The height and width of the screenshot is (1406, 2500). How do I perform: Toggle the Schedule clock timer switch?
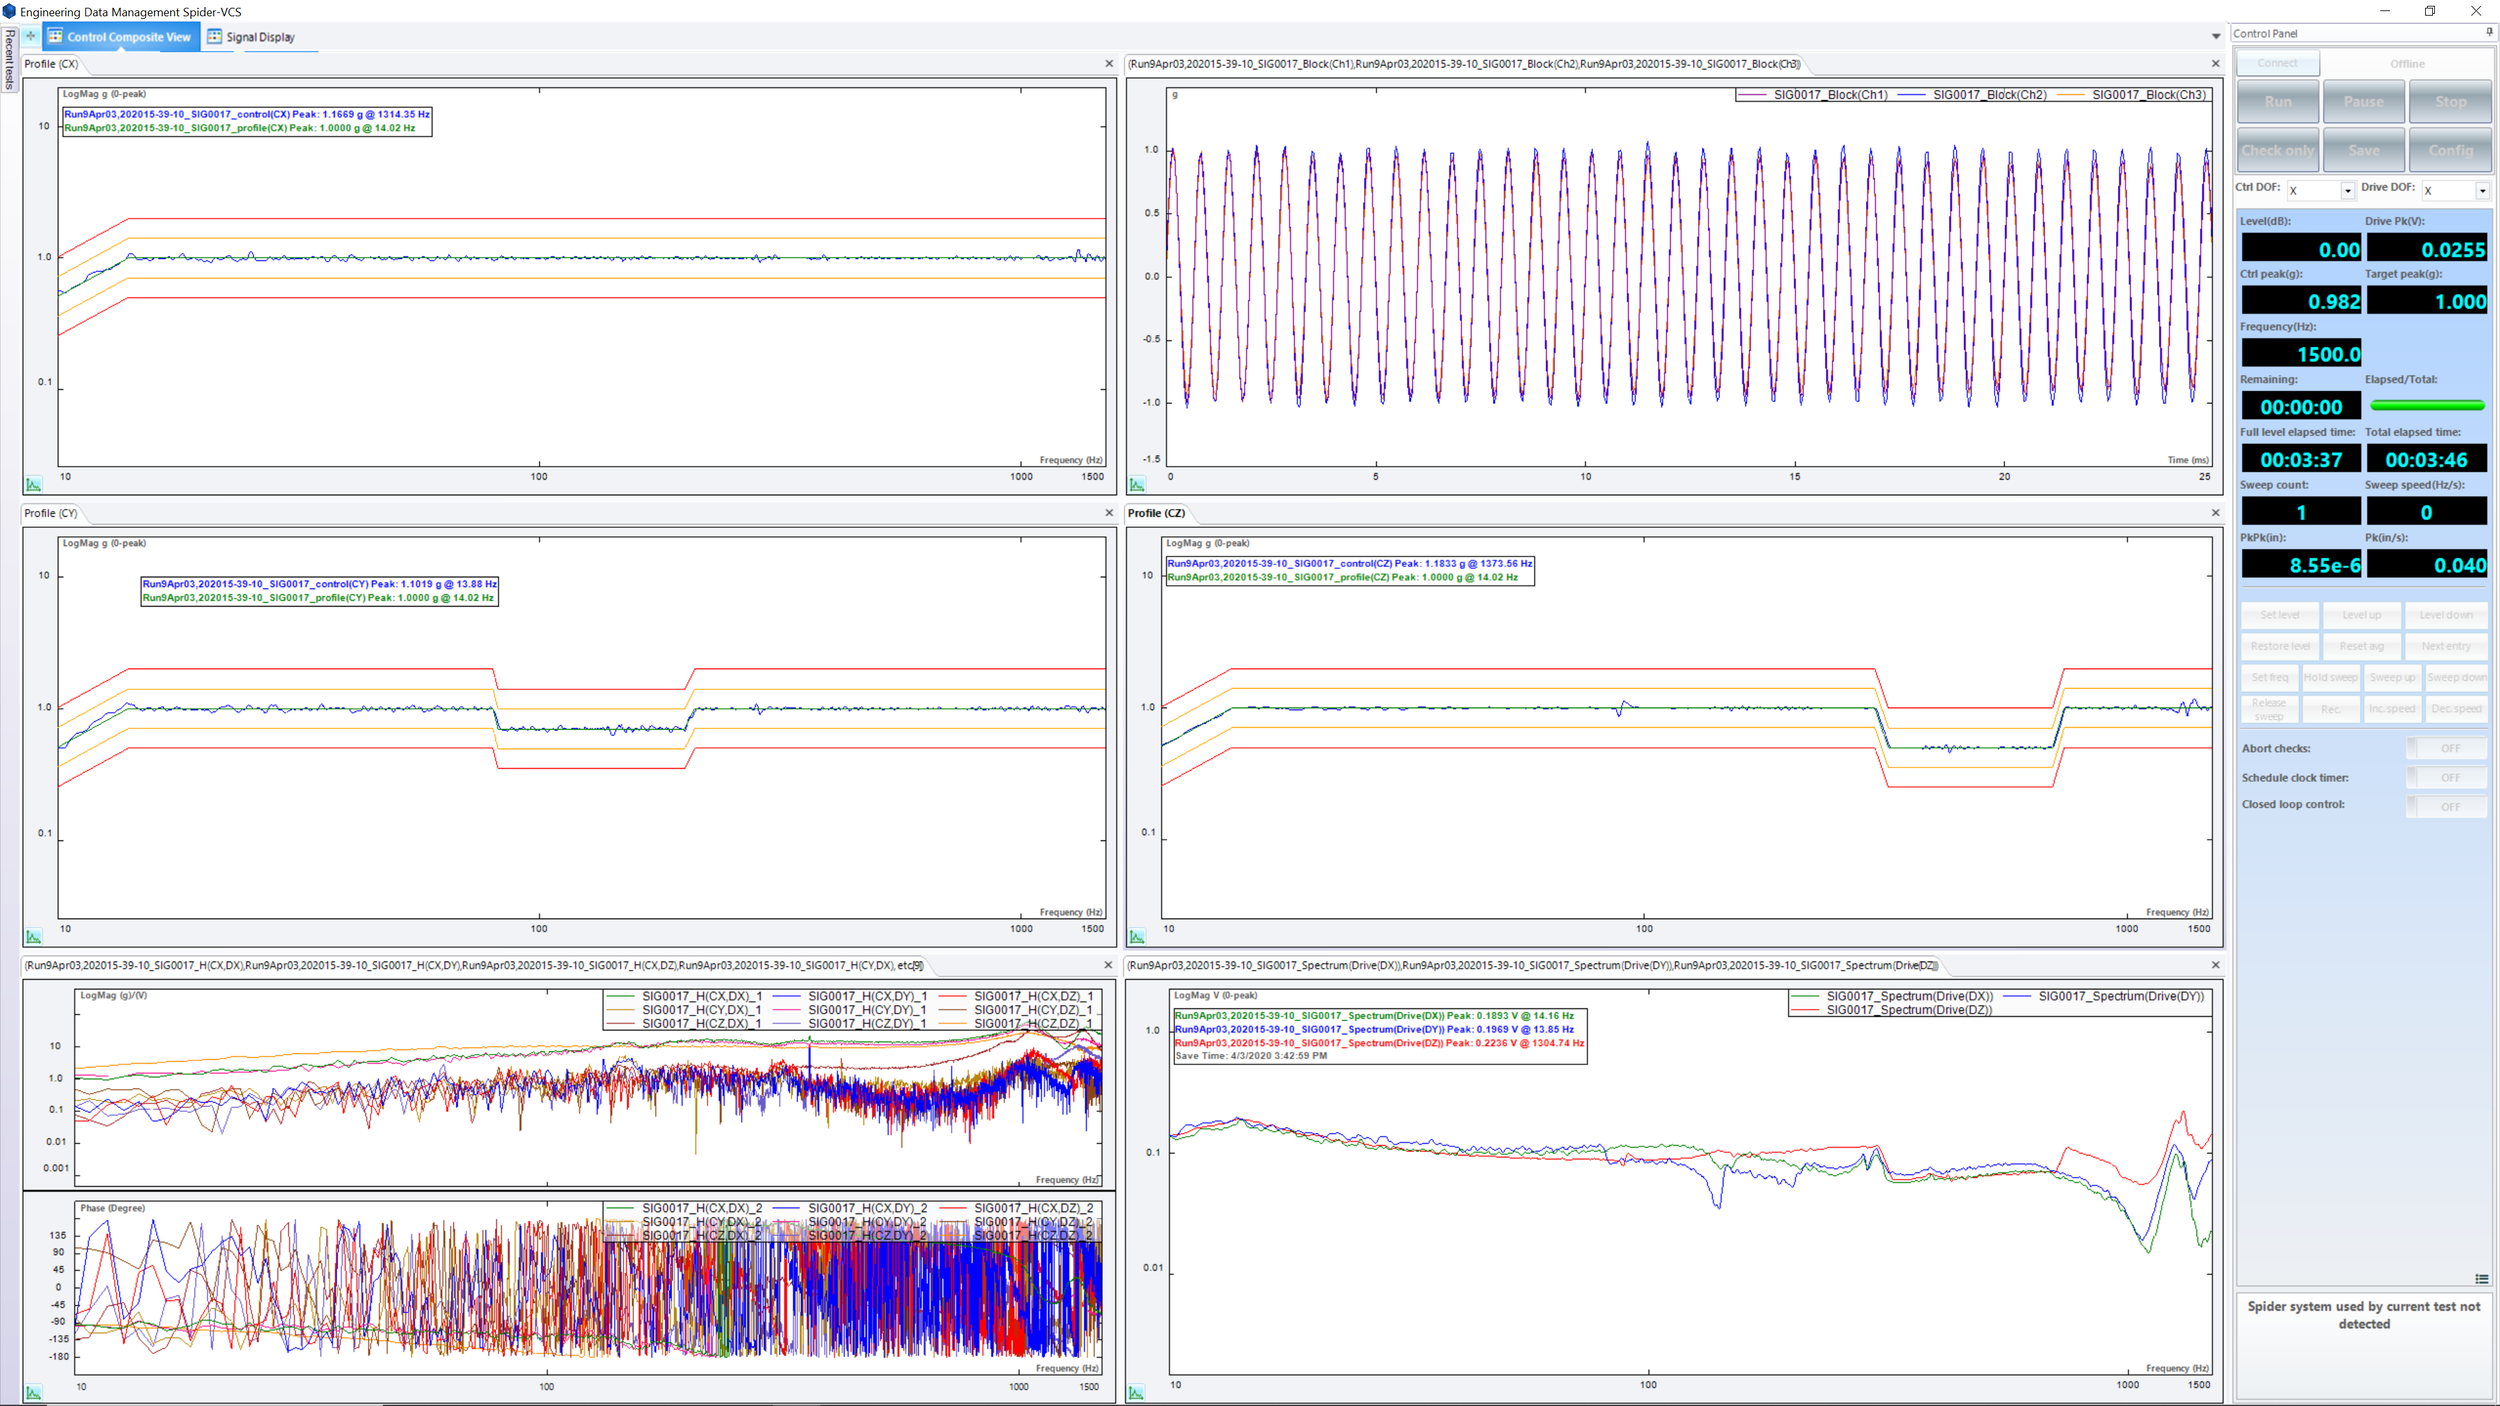[x=2447, y=777]
